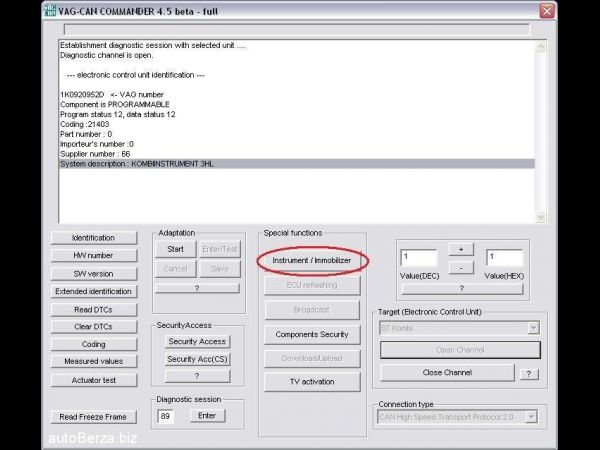
Task: Click the Security Access button
Action: click(x=197, y=342)
